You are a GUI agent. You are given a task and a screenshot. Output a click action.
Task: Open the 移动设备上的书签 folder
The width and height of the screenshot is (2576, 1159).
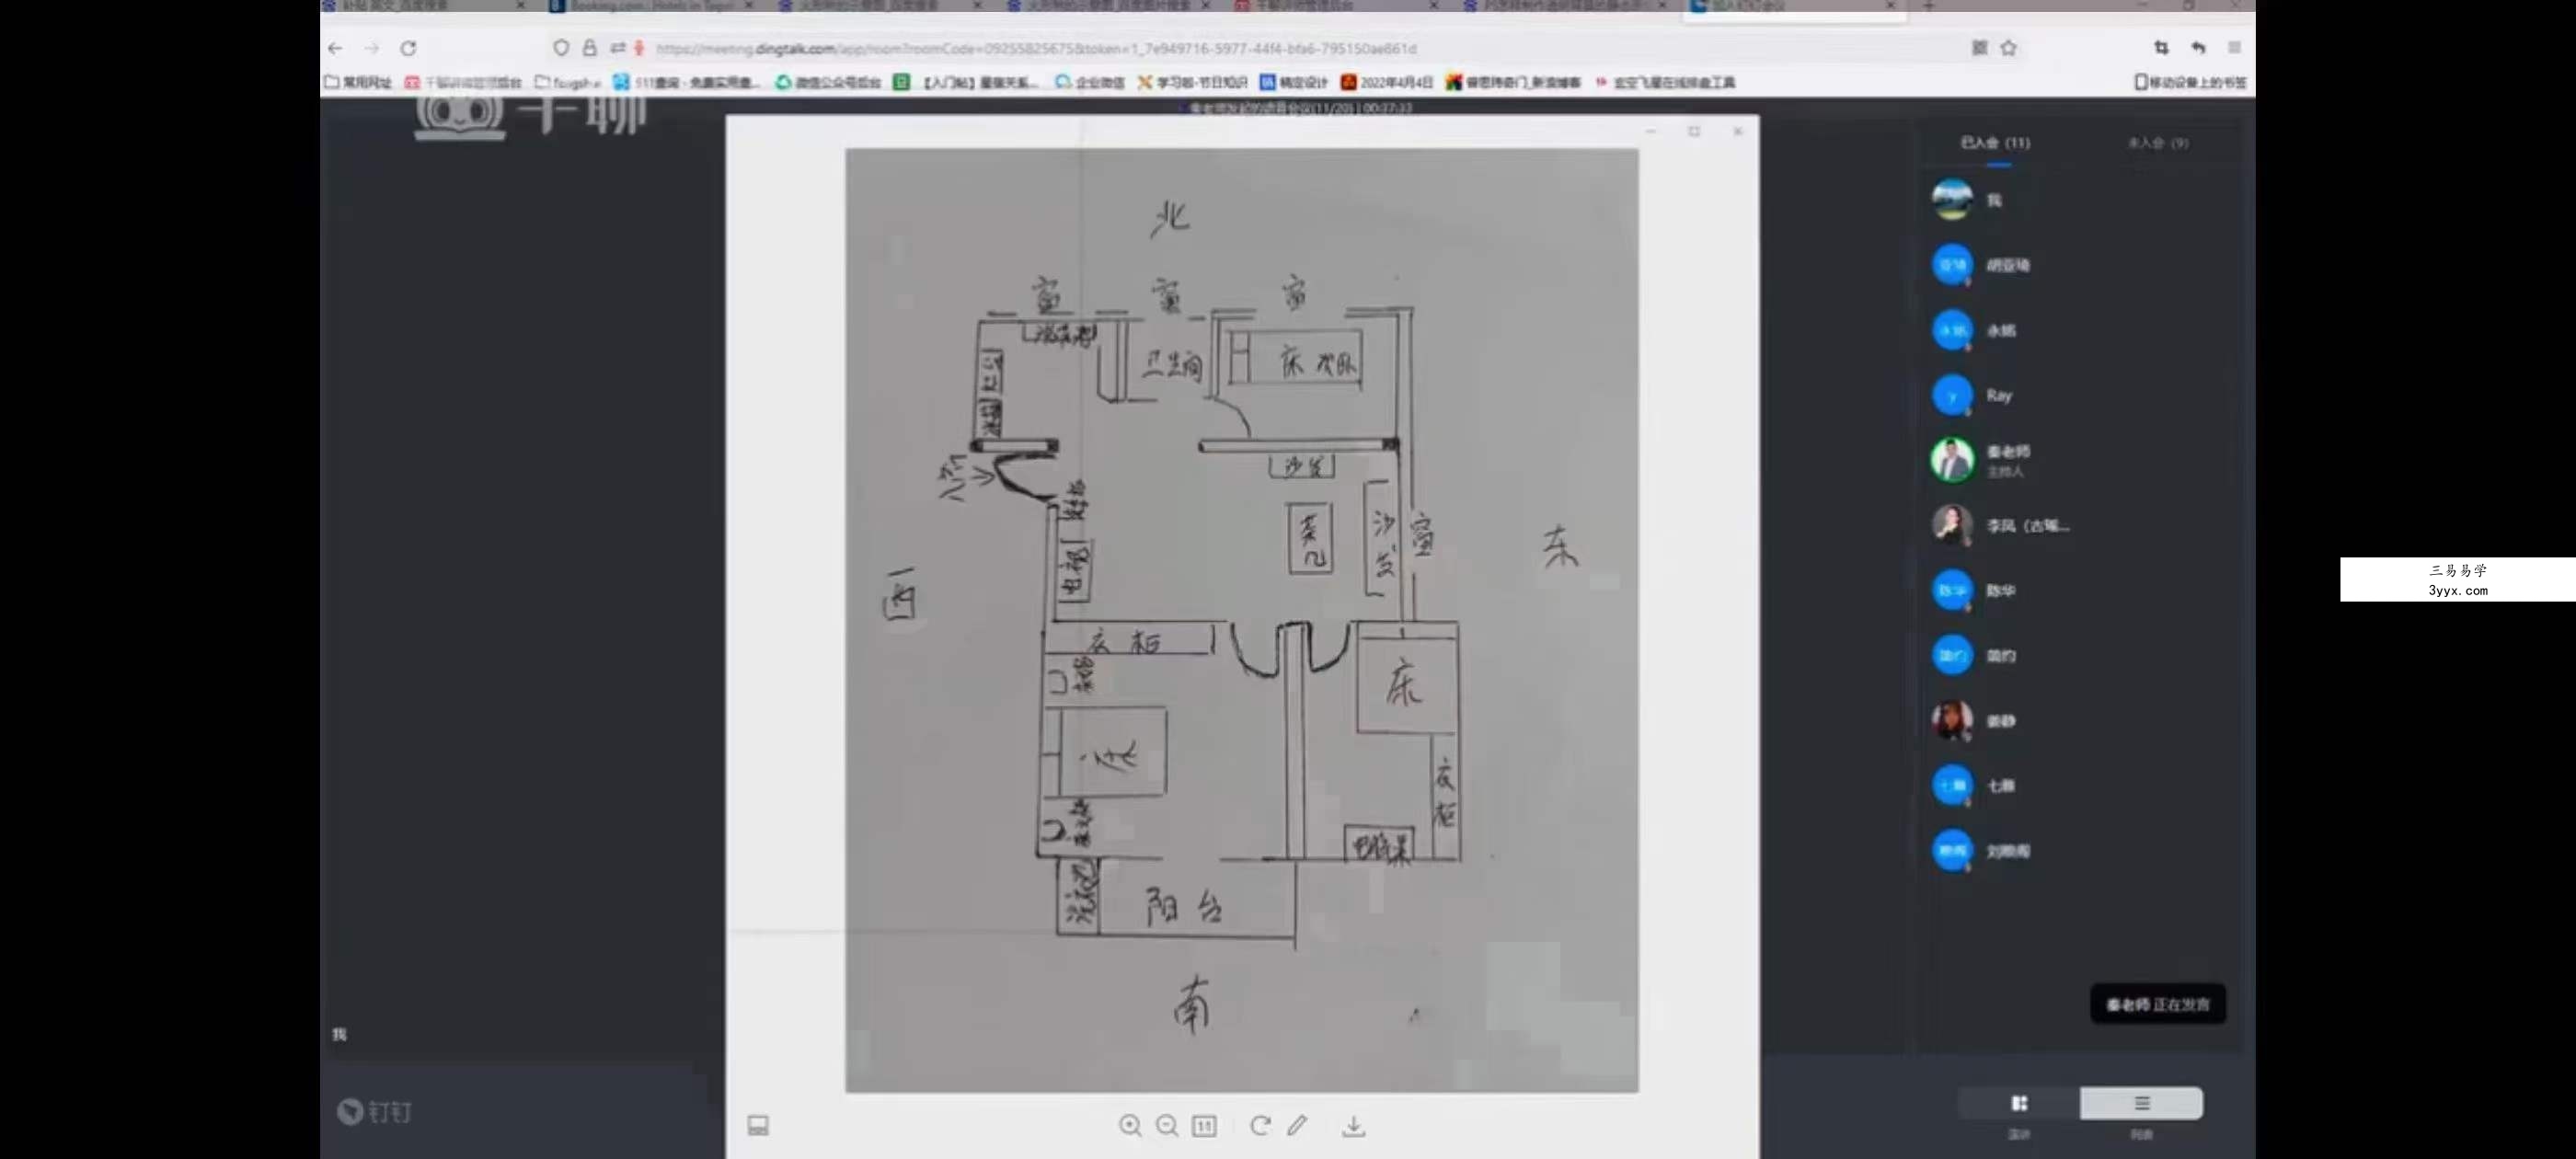[x=2190, y=82]
